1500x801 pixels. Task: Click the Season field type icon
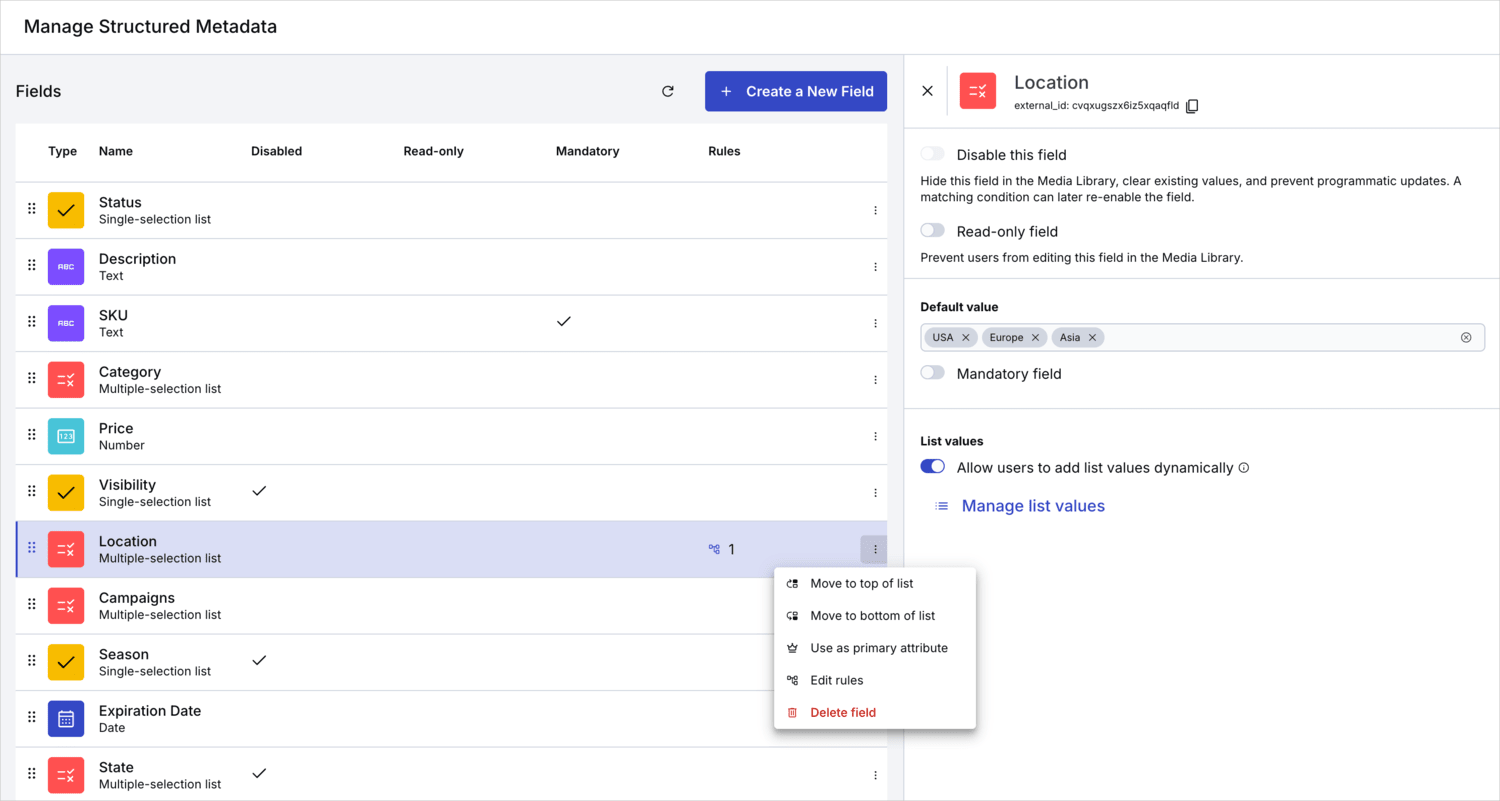pos(66,662)
